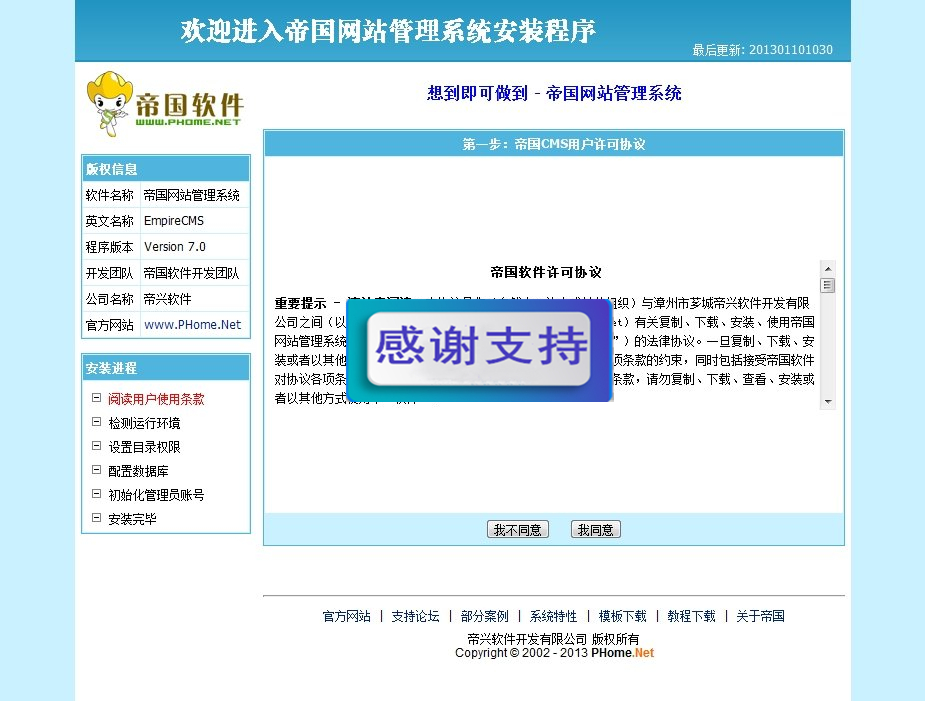The image size is (925, 701).
Task: Click the 安装进程 panel header
Action: [x=166, y=368]
